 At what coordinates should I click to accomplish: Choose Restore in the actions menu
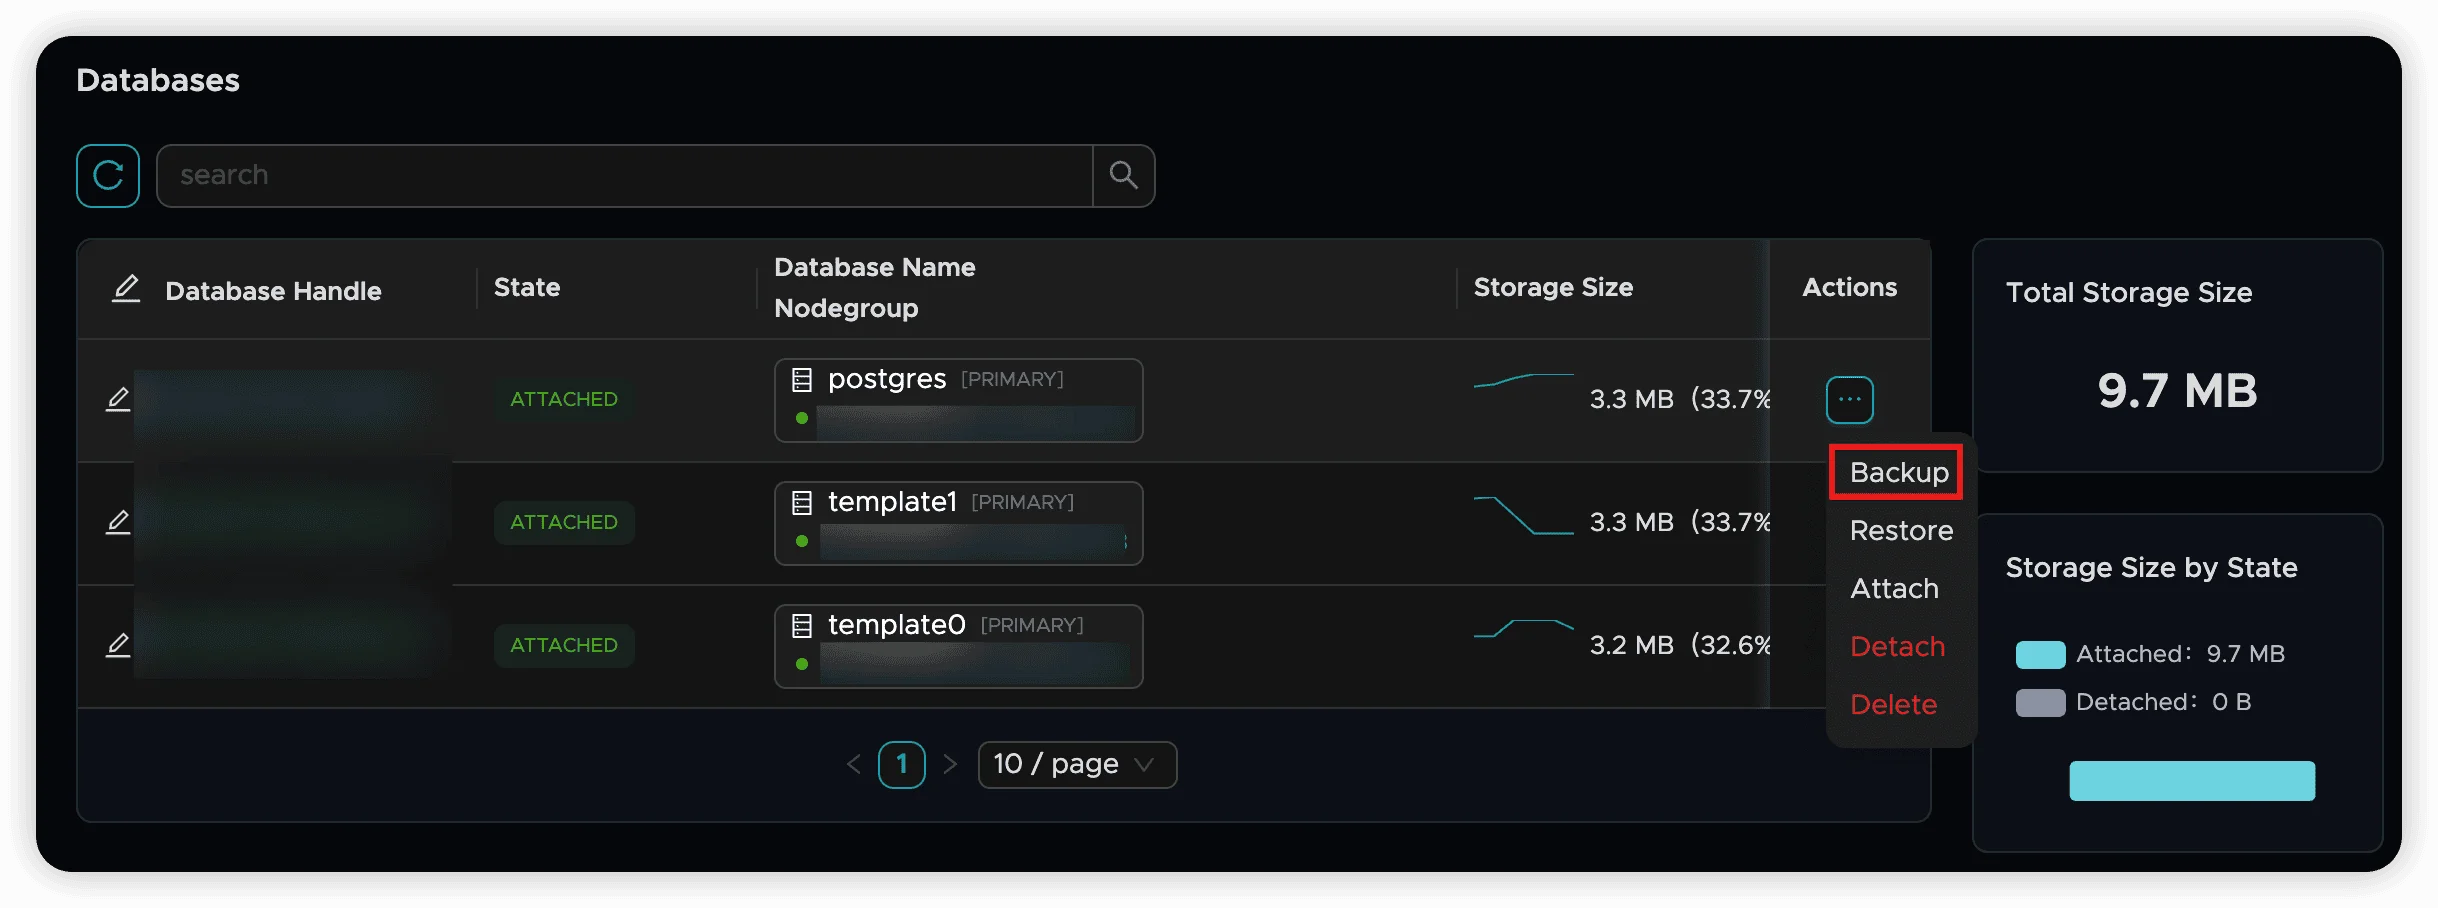[x=1900, y=531]
